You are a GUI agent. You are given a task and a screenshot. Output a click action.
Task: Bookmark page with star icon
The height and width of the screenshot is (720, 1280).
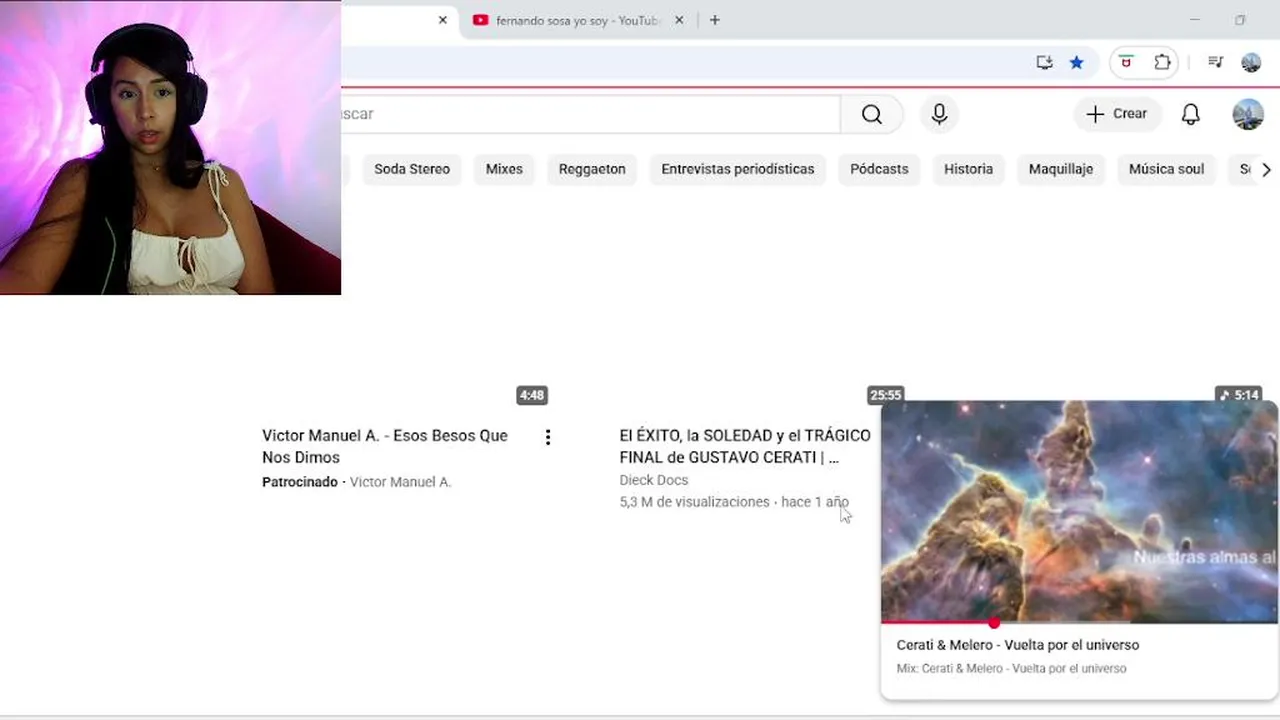(1076, 62)
